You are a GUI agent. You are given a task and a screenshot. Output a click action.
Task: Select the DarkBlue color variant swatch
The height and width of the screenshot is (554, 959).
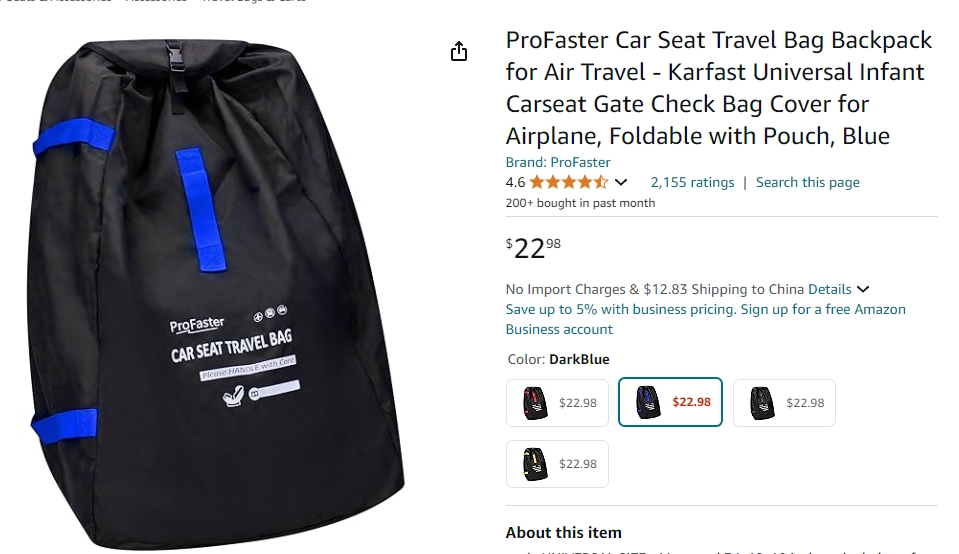click(x=670, y=402)
